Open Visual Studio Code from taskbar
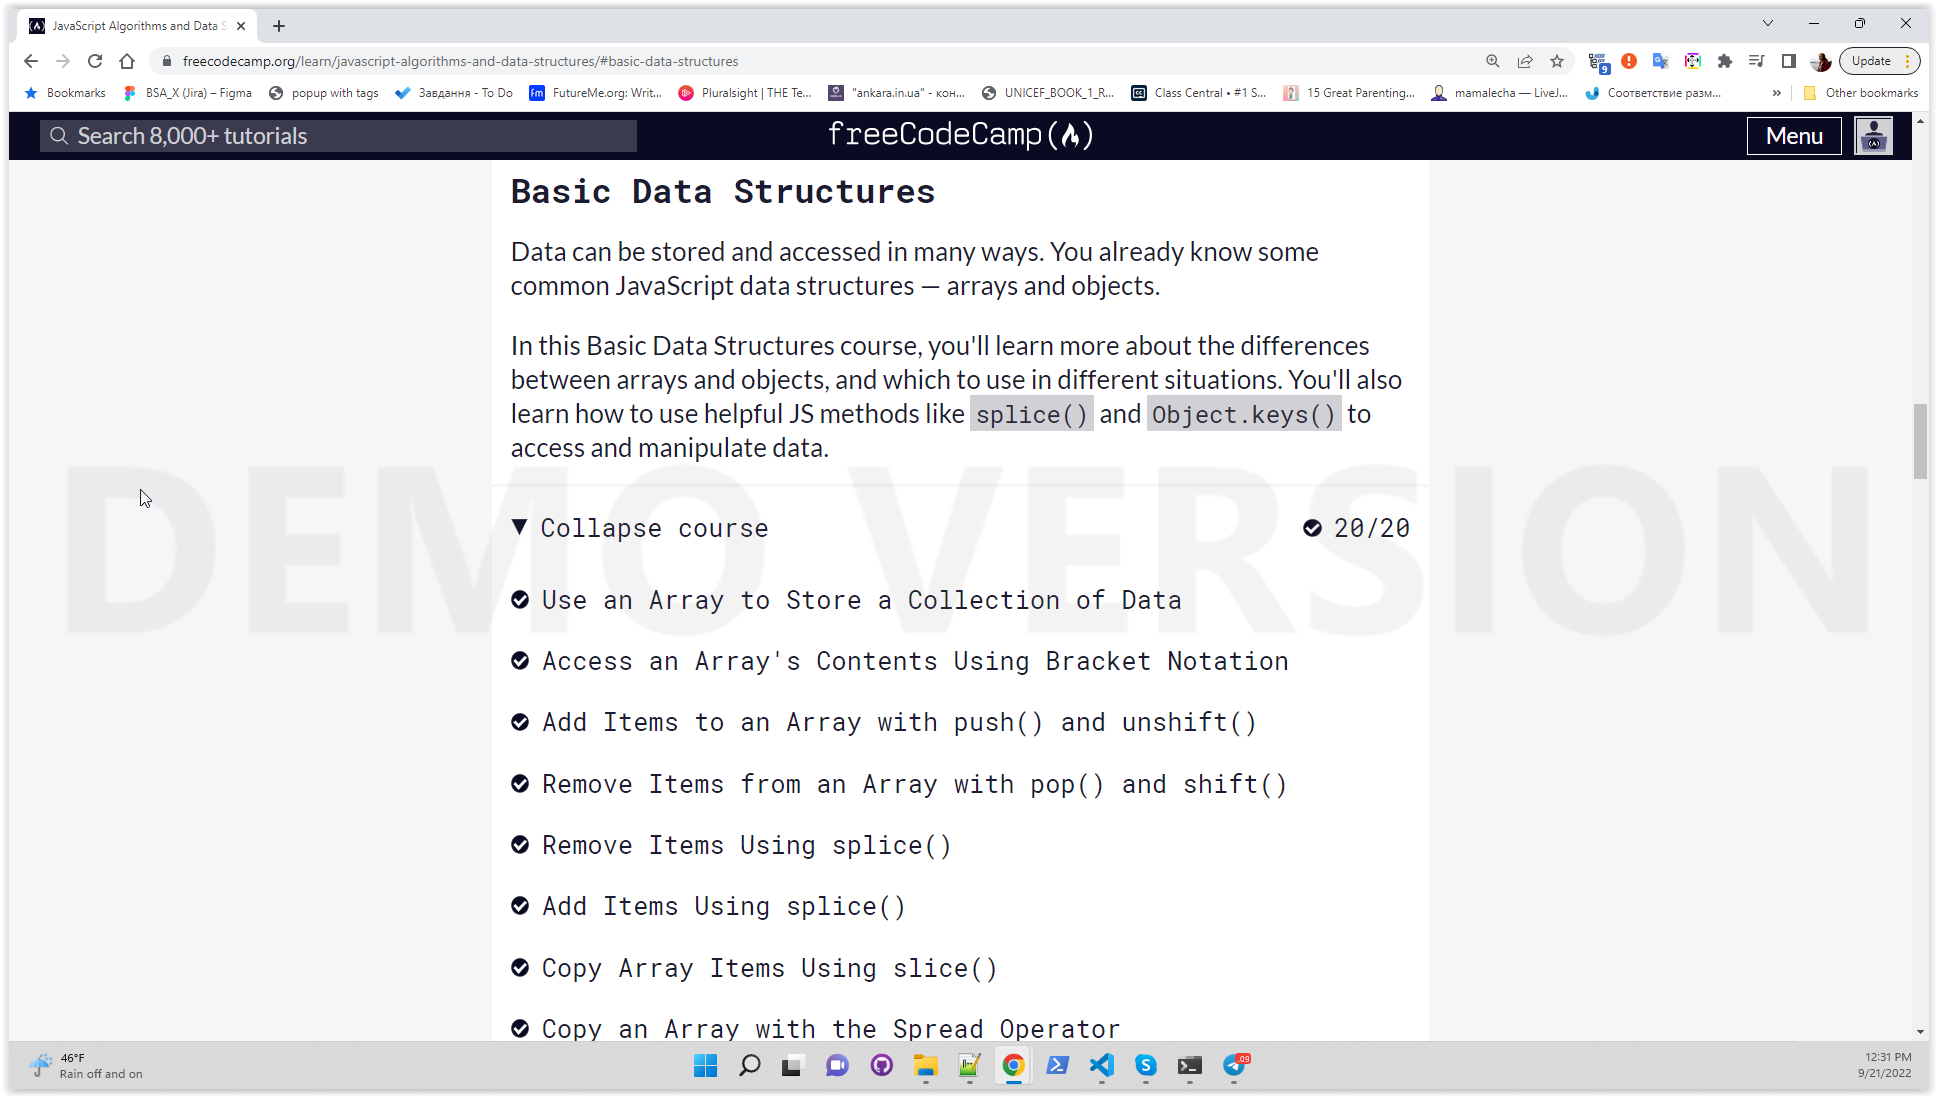Screen dimensions: 1937x1097 click(x=1101, y=1066)
